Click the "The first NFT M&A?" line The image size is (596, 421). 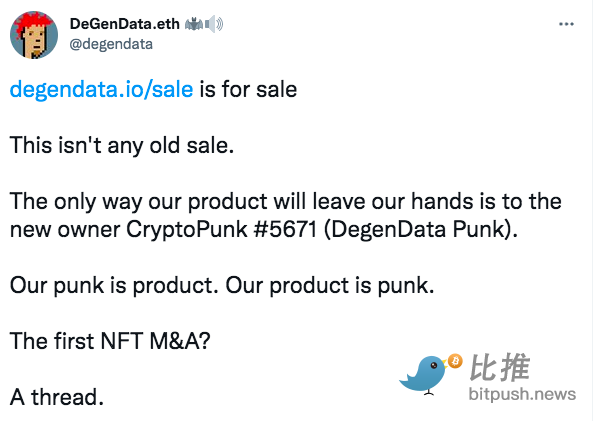110,341
